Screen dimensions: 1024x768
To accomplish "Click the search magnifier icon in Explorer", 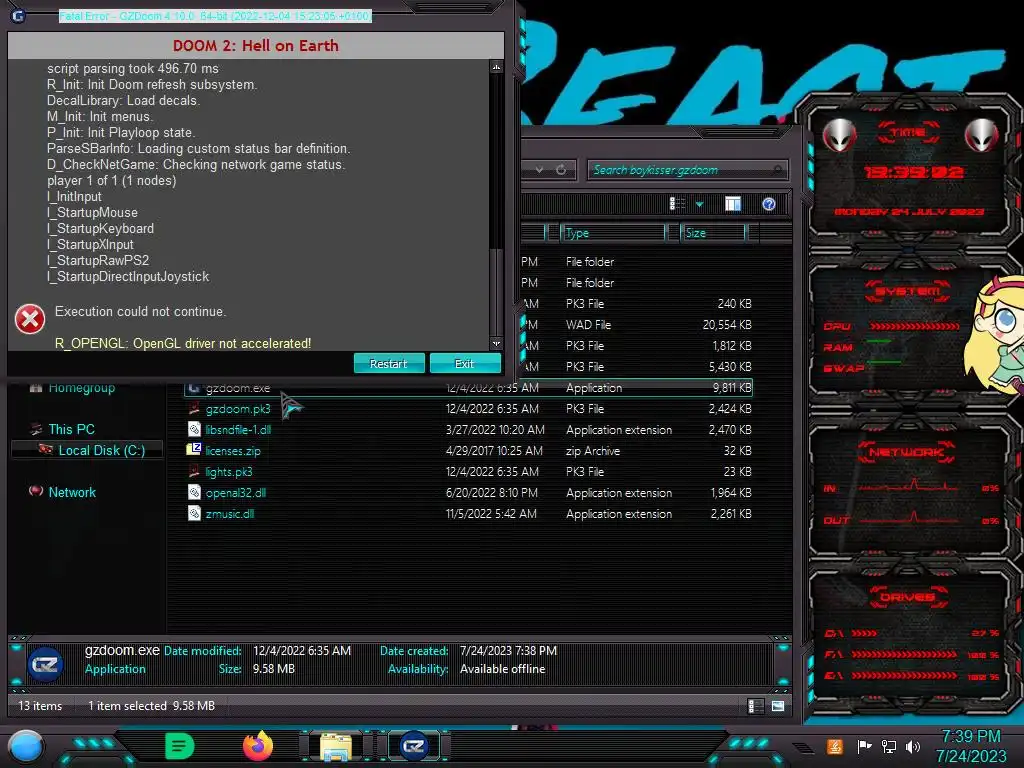I will point(777,170).
